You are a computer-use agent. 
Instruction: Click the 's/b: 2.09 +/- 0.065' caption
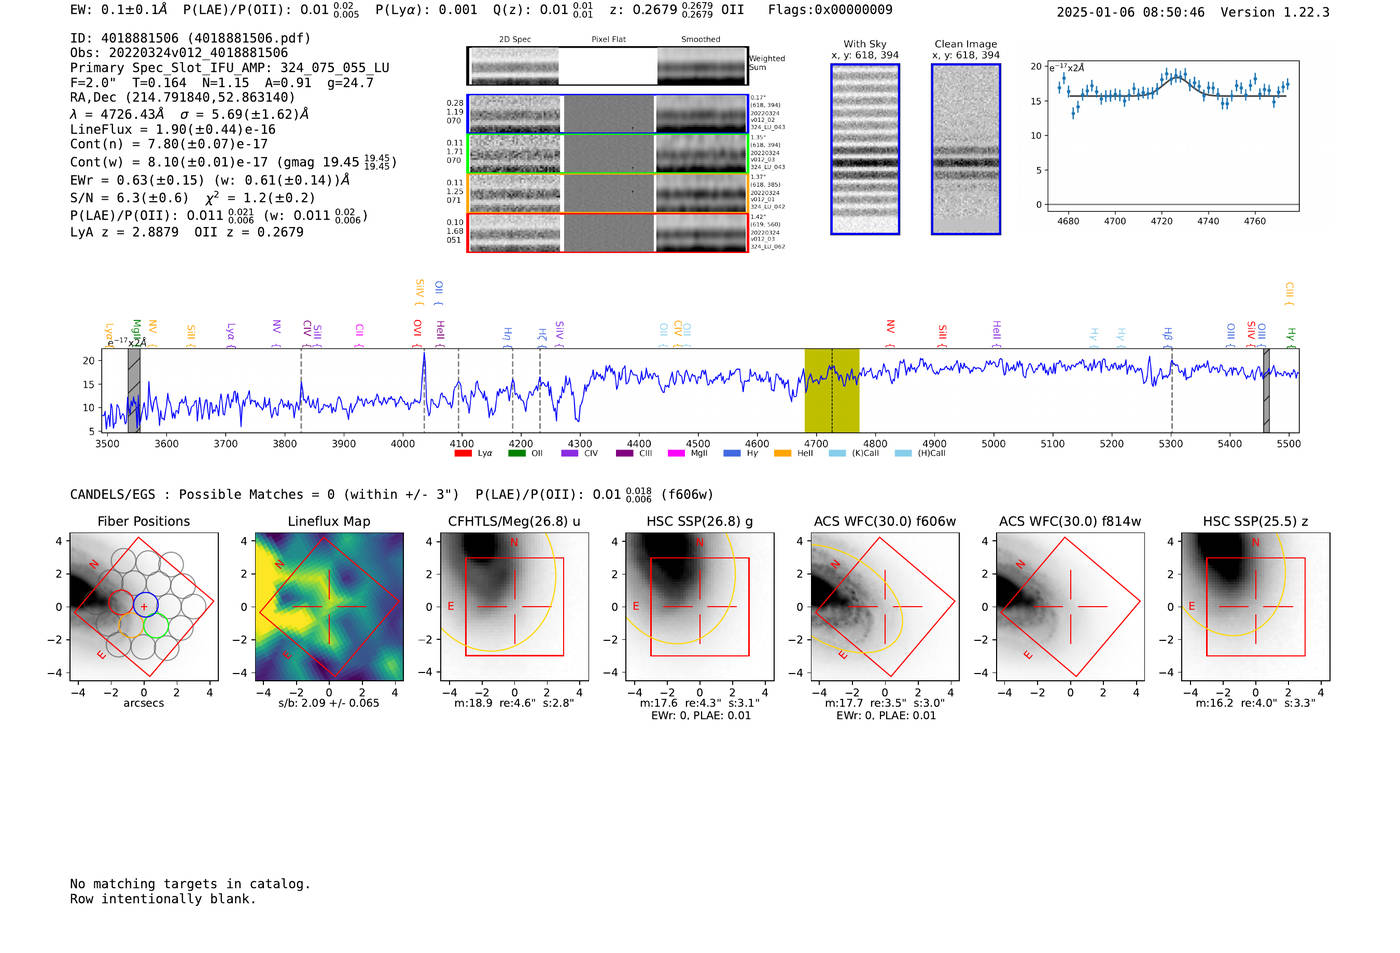click(329, 703)
